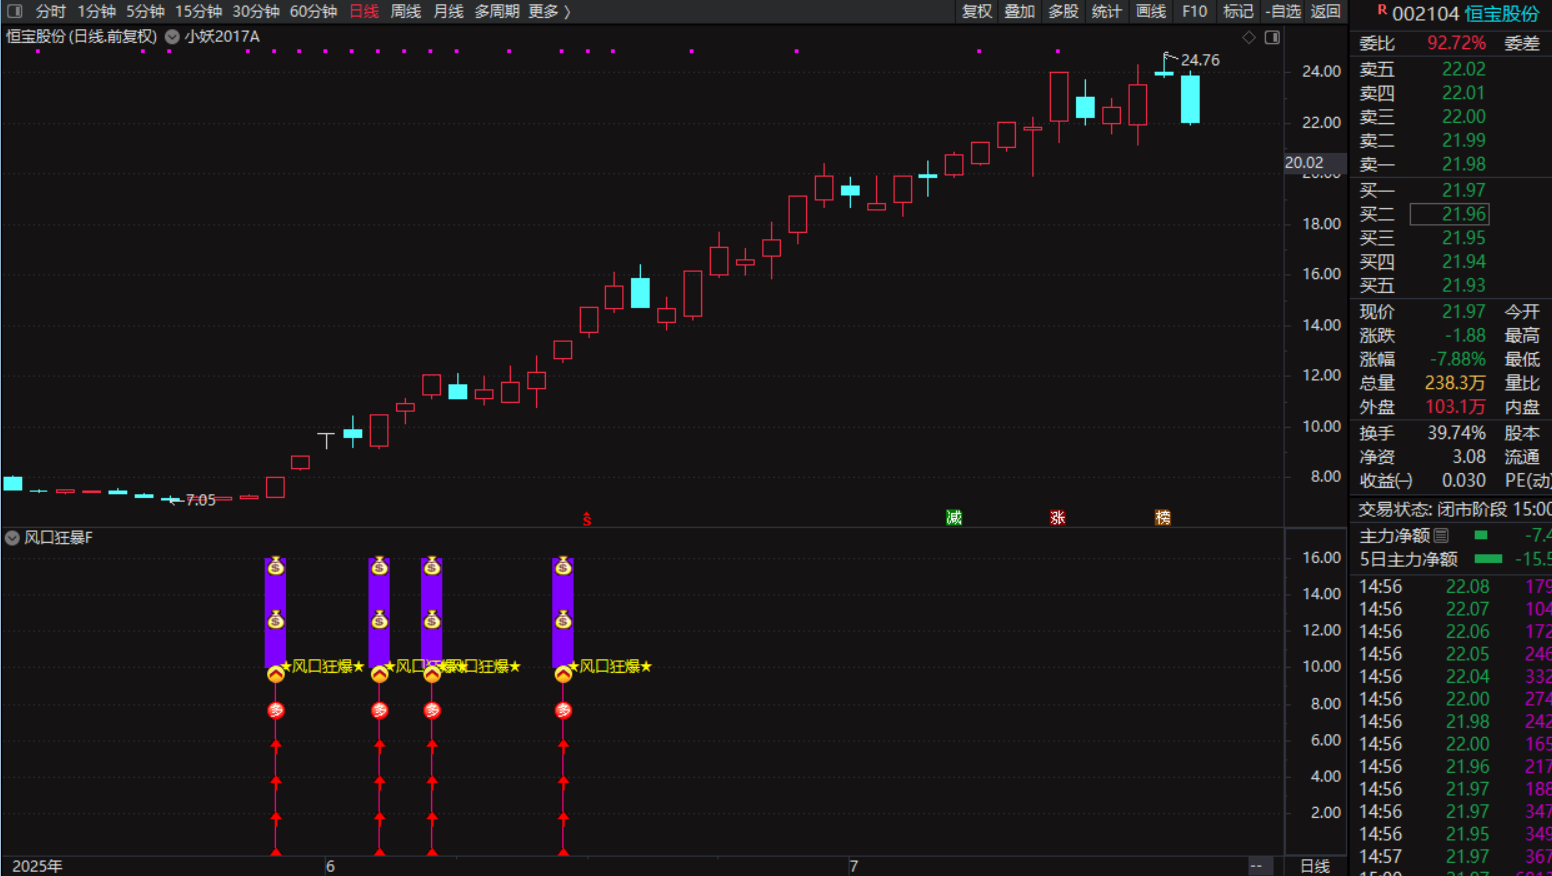Viewport: 1552px width, 876px height.
Task: Click the red $ marker on chart
Action: (x=587, y=519)
